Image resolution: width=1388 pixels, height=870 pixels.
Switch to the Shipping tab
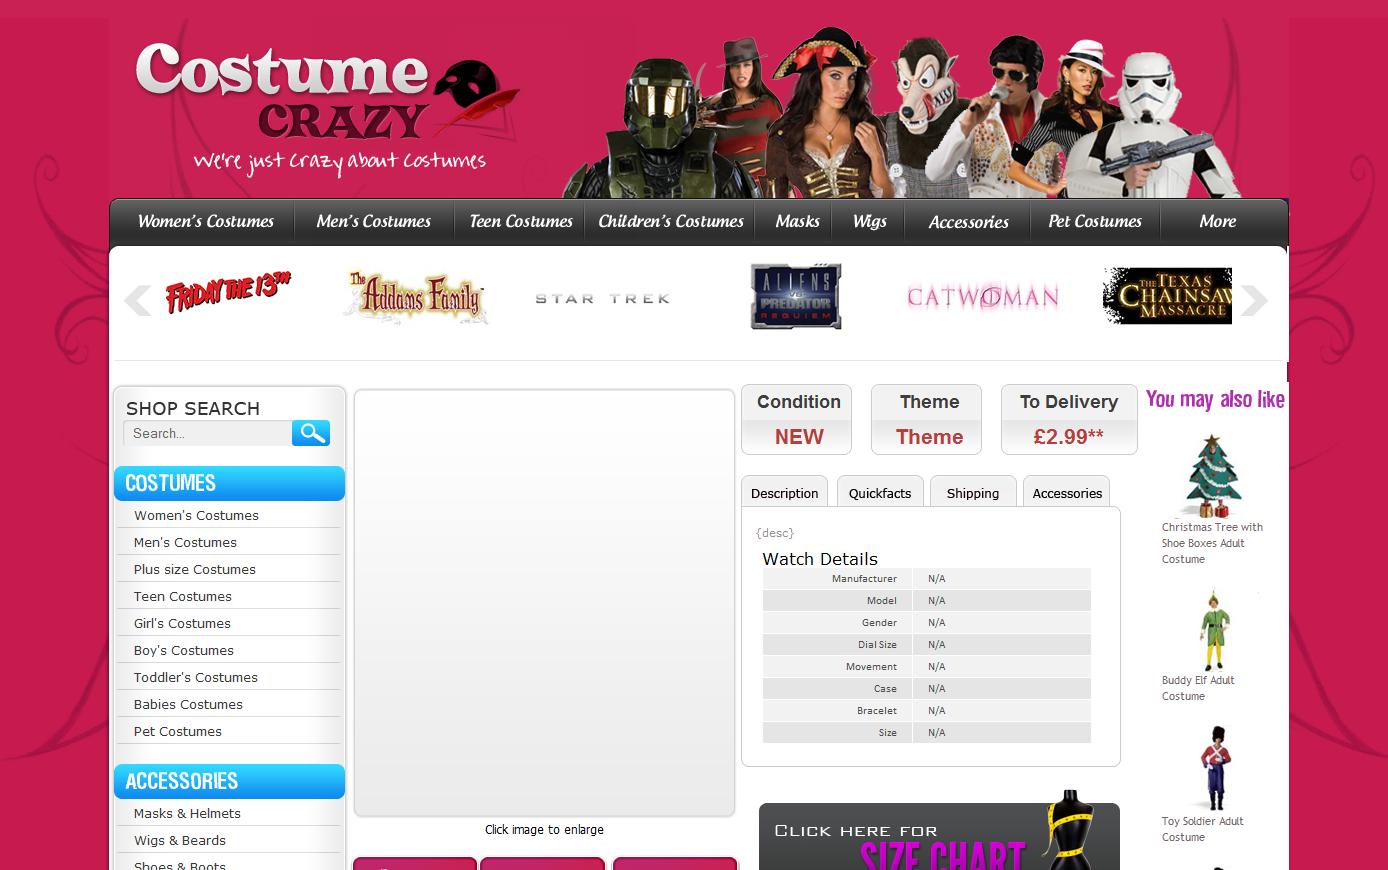973,492
